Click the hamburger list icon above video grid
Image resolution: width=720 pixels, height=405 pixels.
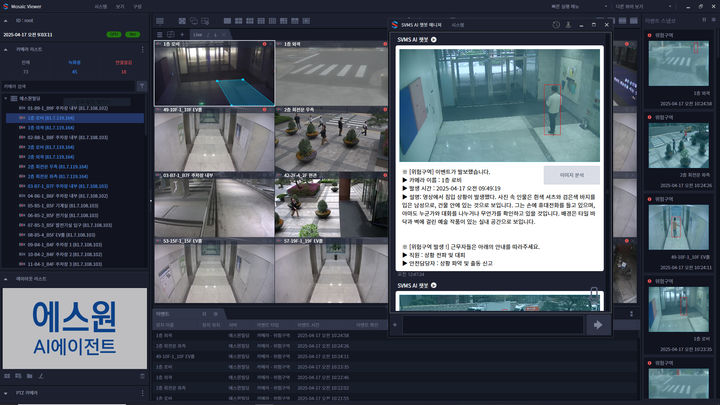pos(160,34)
